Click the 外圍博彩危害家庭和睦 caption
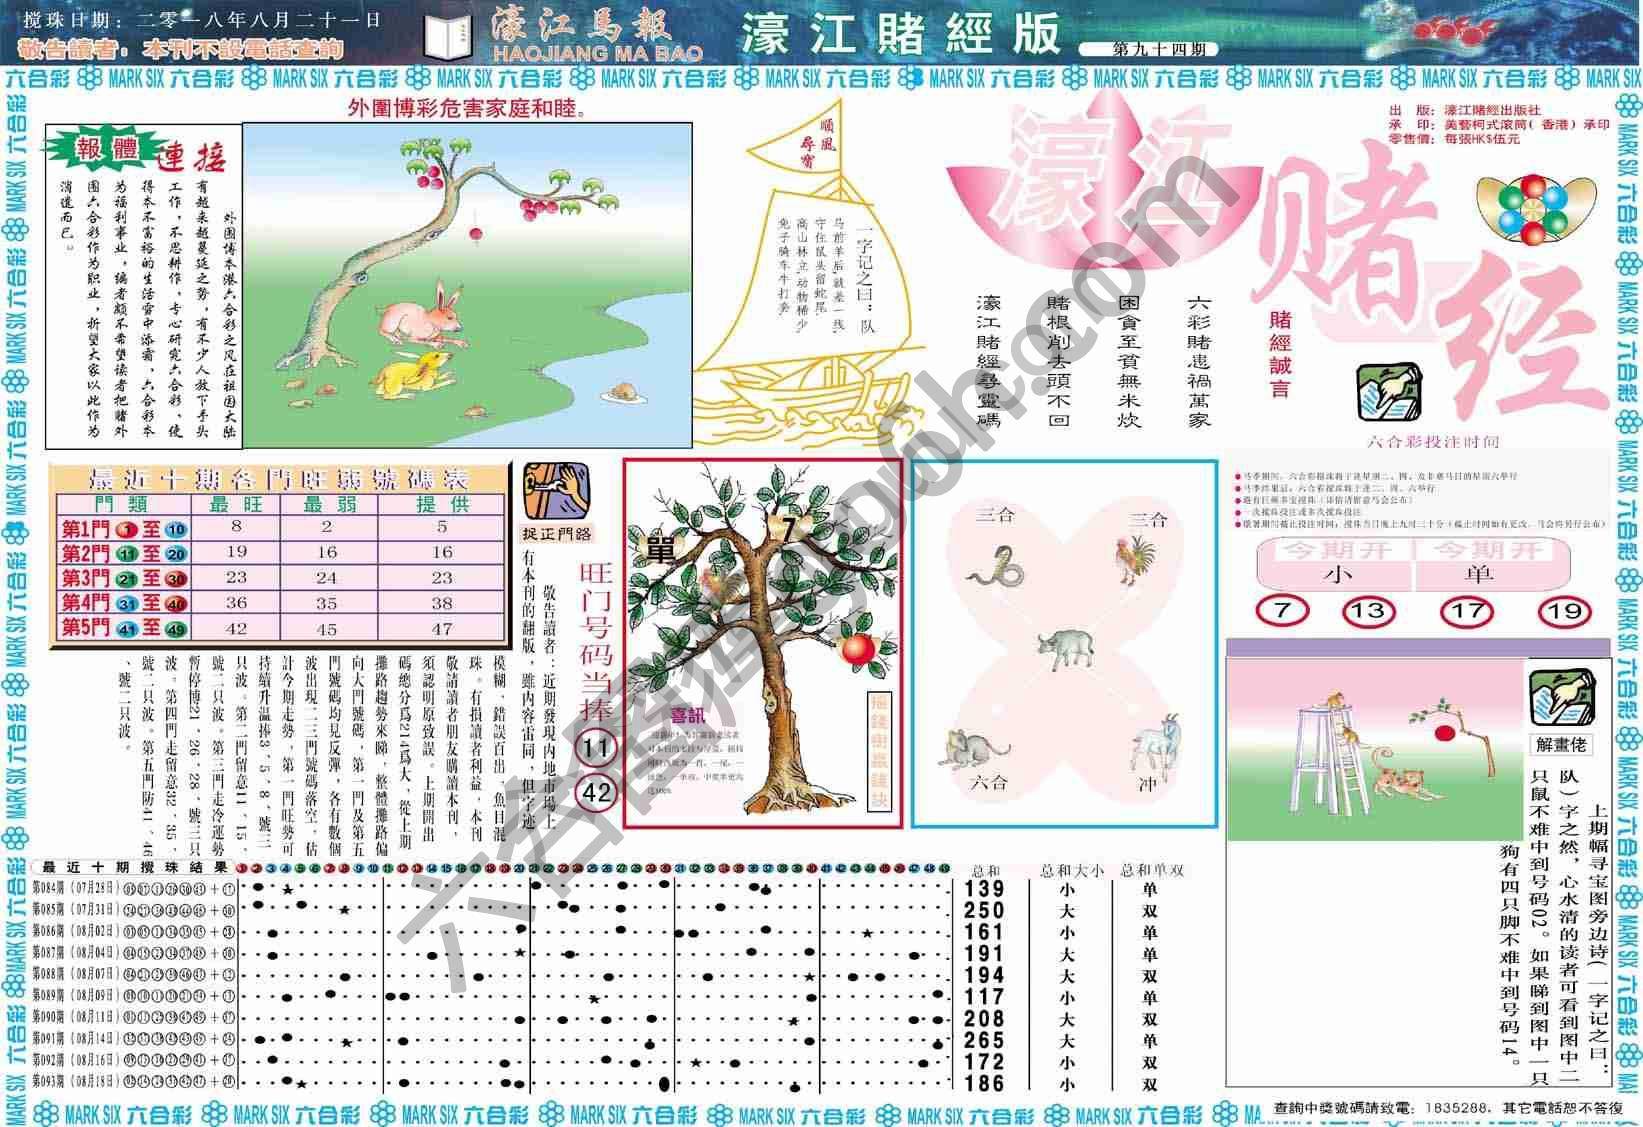This screenshot has height=1127, width=1643. pos(467,108)
